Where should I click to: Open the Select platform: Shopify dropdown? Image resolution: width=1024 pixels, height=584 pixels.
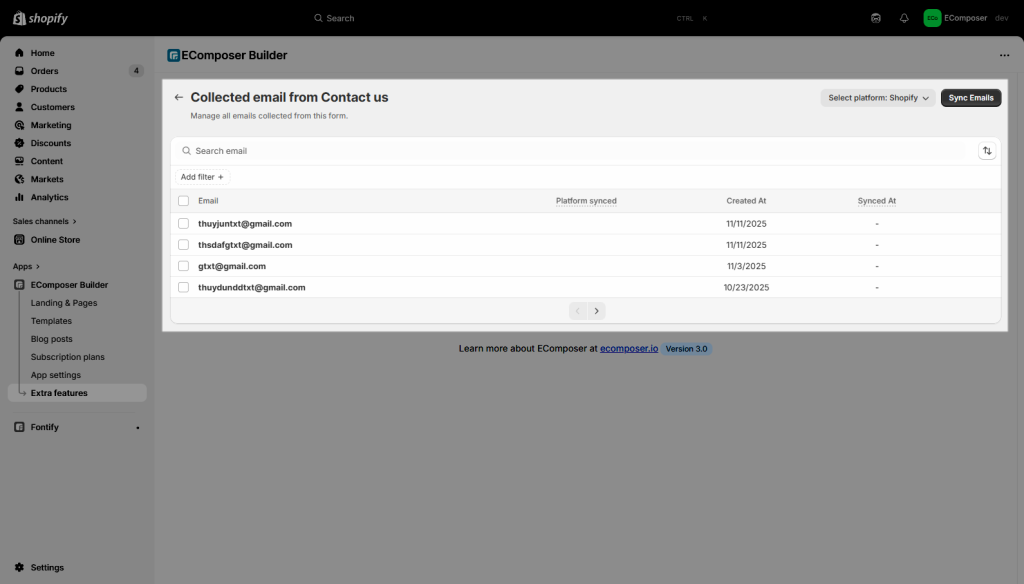(x=878, y=98)
